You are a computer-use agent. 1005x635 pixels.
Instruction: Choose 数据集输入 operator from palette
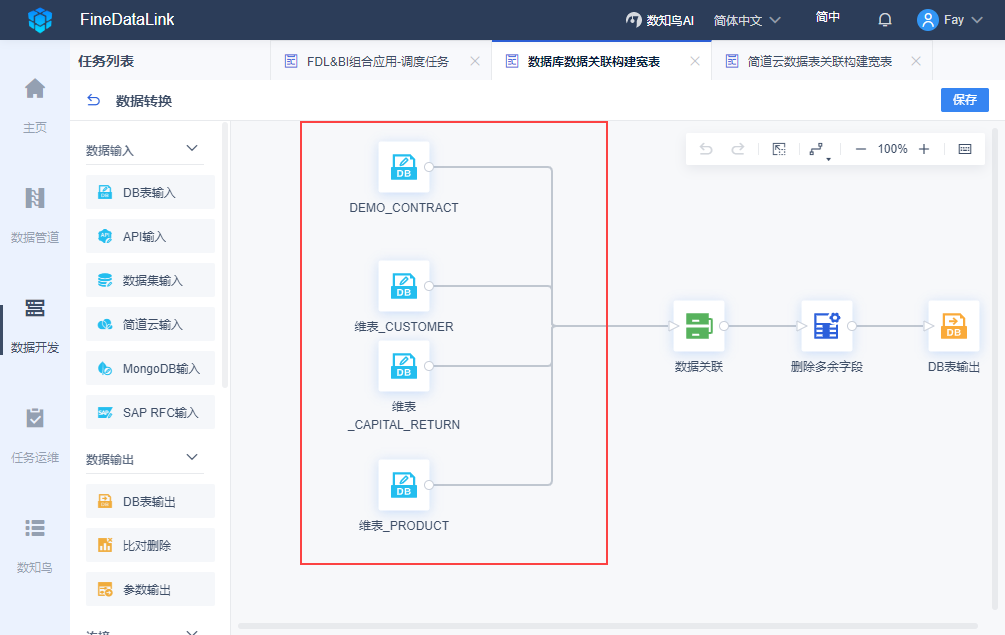click(x=150, y=280)
